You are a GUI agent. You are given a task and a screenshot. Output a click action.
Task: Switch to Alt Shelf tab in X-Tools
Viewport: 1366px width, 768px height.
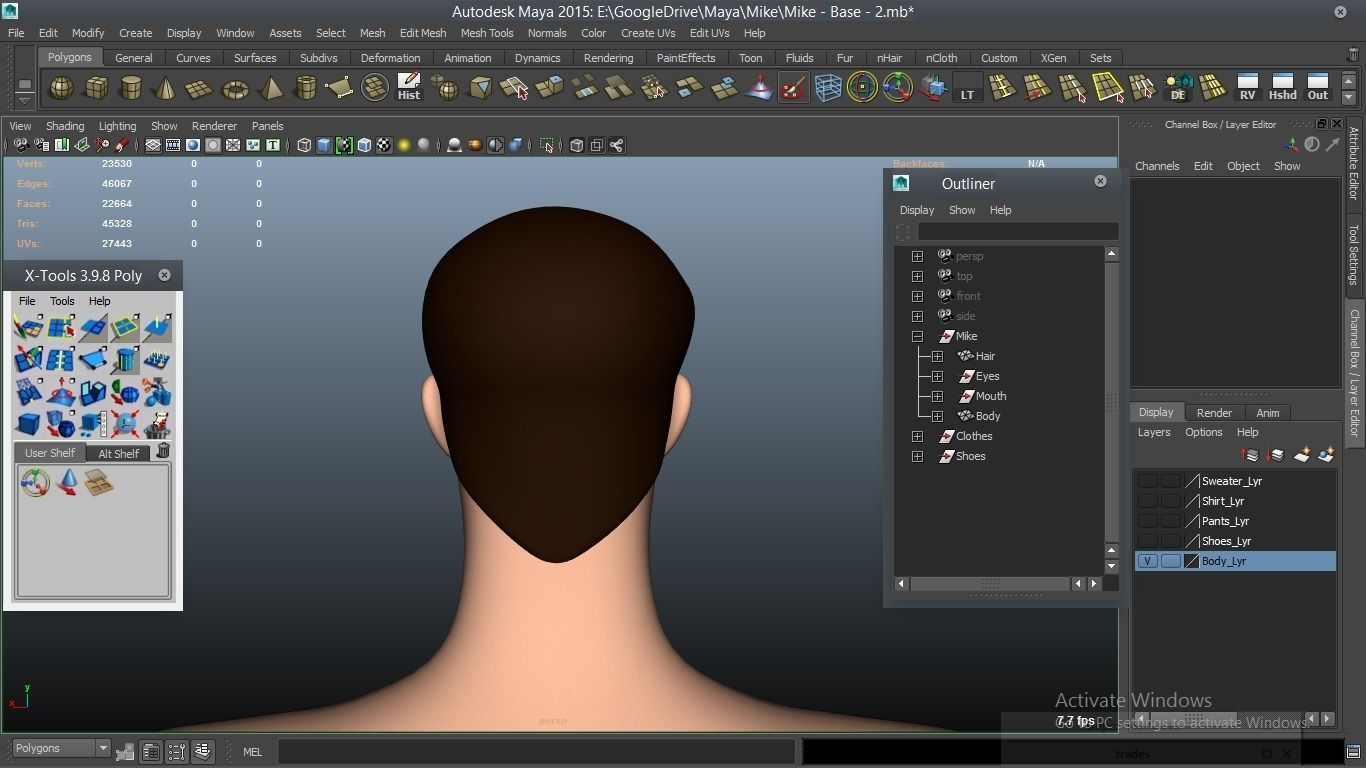pos(118,453)
